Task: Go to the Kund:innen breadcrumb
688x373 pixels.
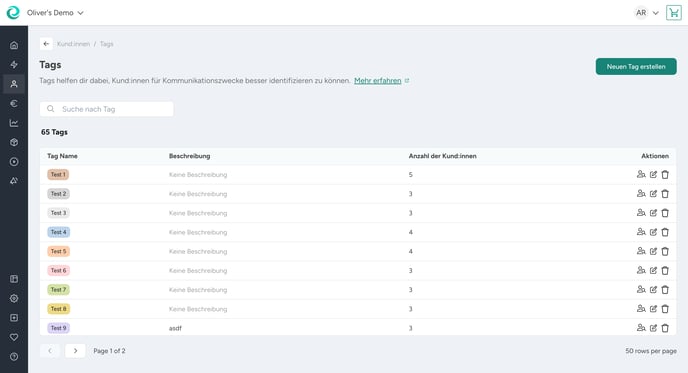Action: [73, 44]
